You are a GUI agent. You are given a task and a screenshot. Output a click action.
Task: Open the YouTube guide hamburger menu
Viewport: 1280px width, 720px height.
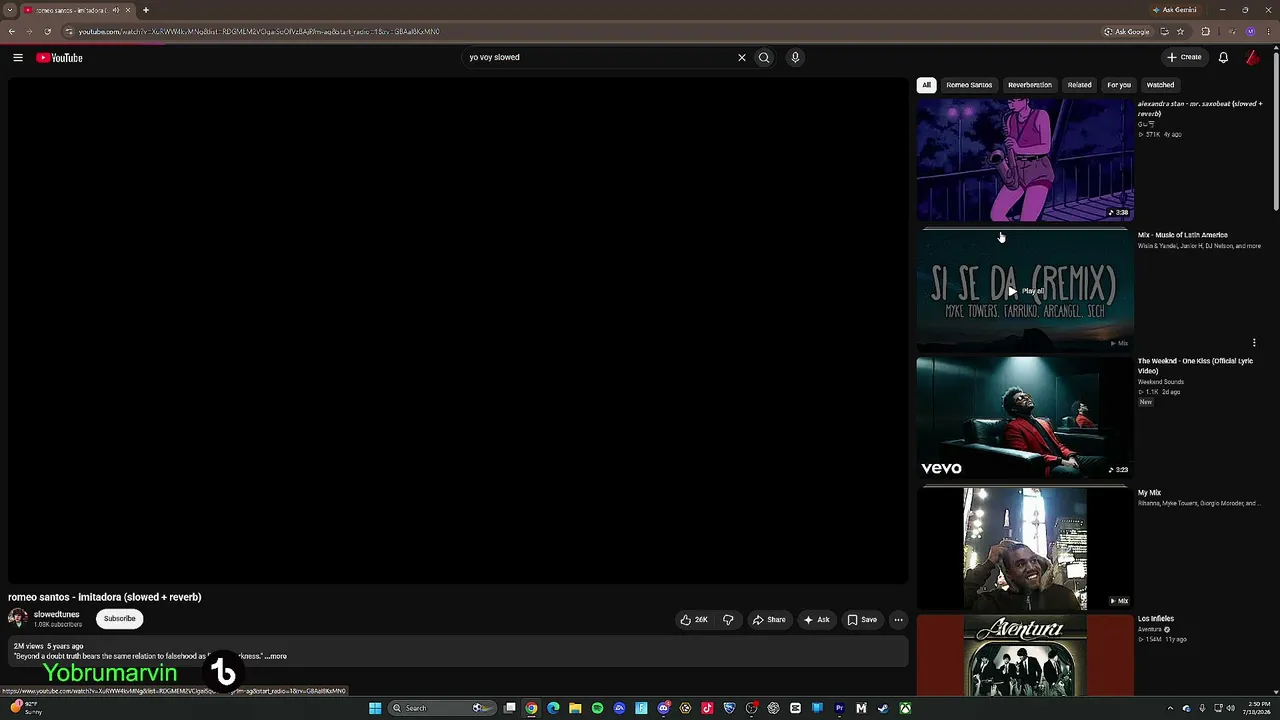point(18,58)
